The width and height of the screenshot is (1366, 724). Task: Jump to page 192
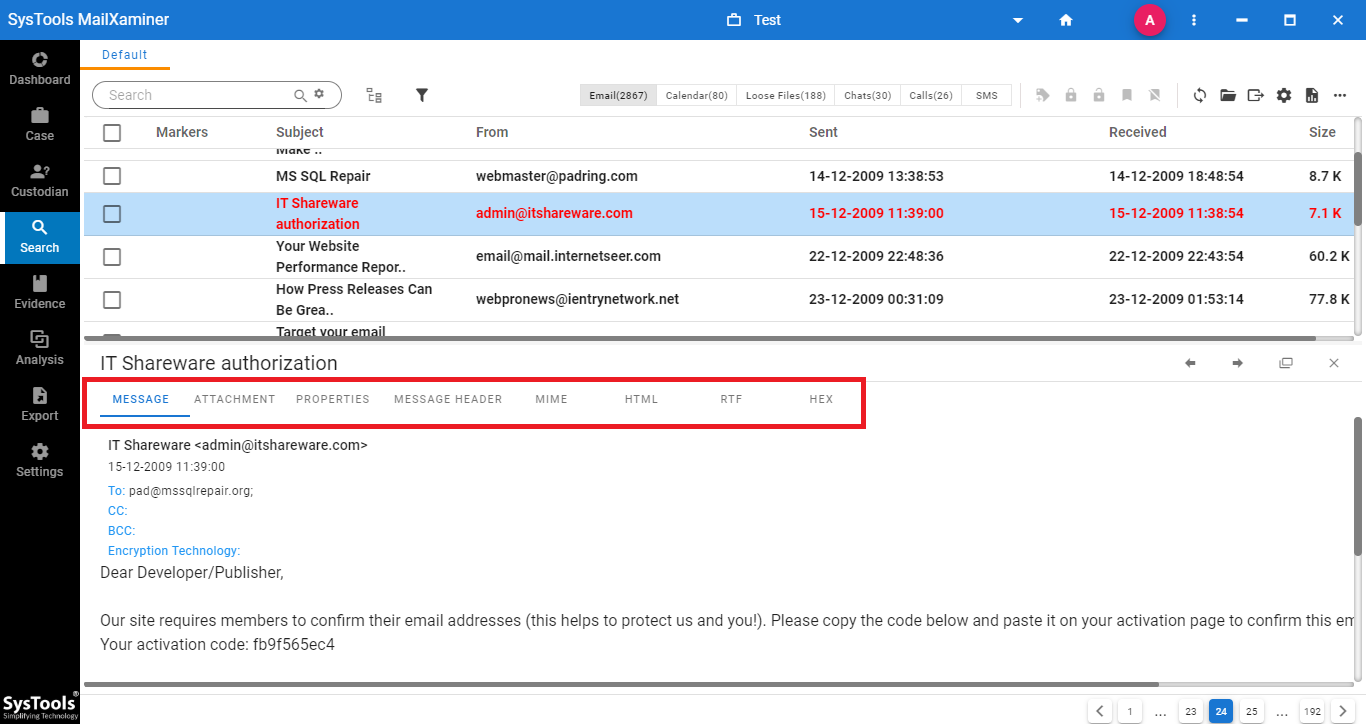1312,711
